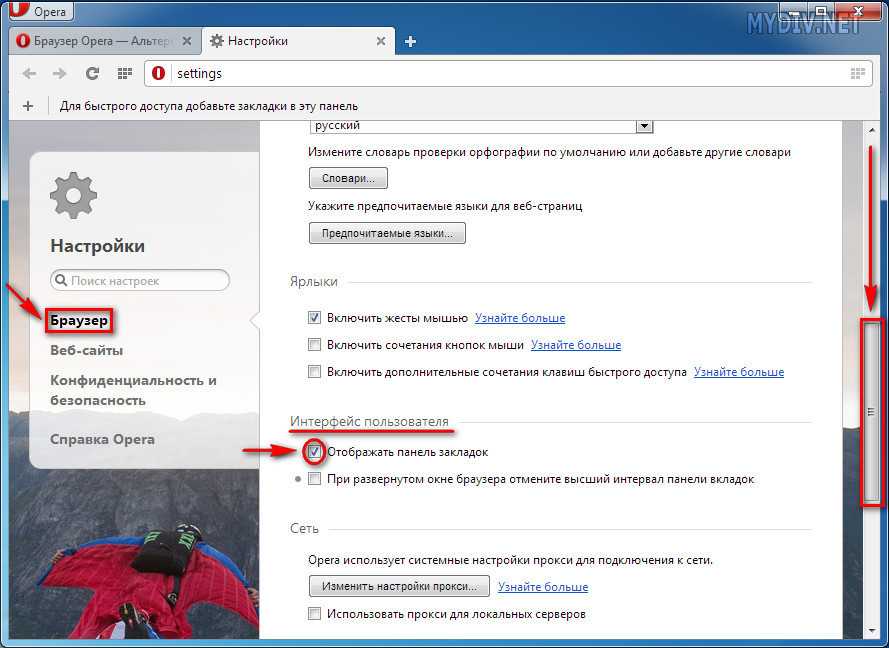
Task: Click the Сеть section heading
Action: pyautogui.click(x=304, y=528)
